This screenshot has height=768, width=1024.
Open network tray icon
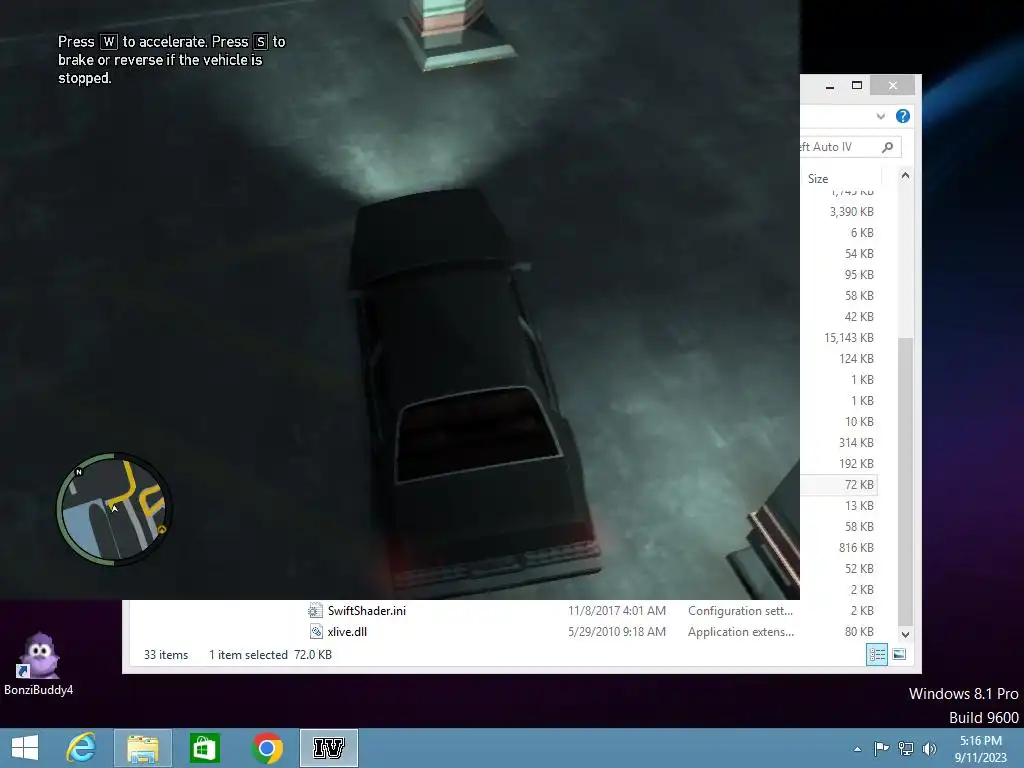tap(906, 748)
